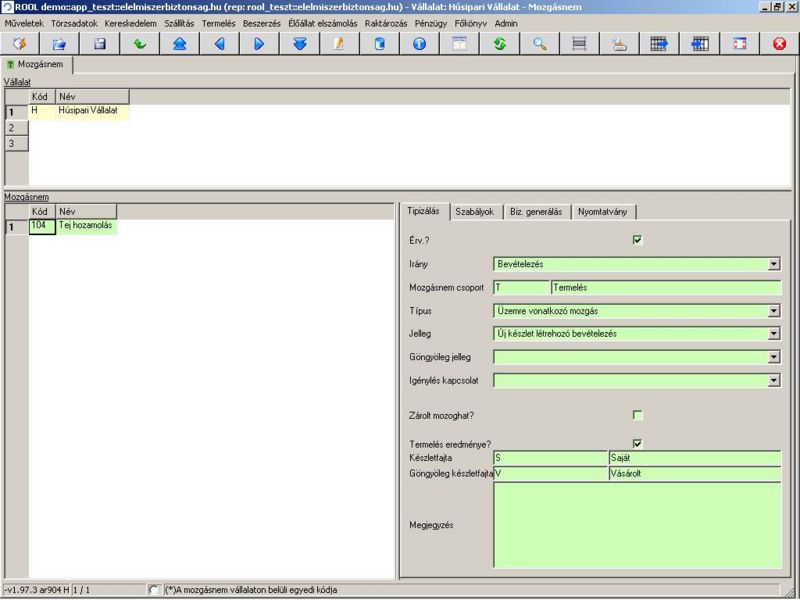Click into the Megjegyzés text area
The height and width of the screenshot is (600, 800).
click(636, 524)
